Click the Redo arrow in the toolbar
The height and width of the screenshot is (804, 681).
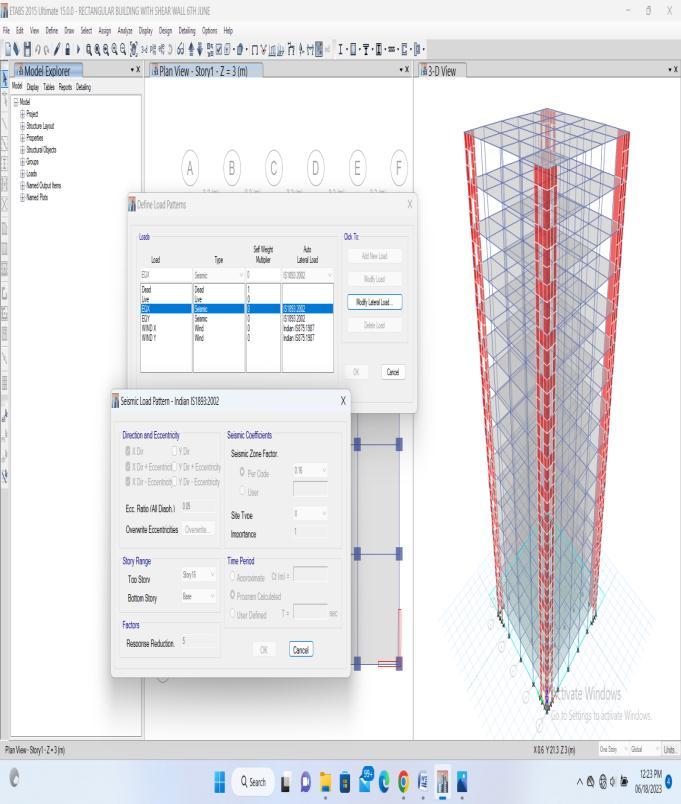pos(46,50)
